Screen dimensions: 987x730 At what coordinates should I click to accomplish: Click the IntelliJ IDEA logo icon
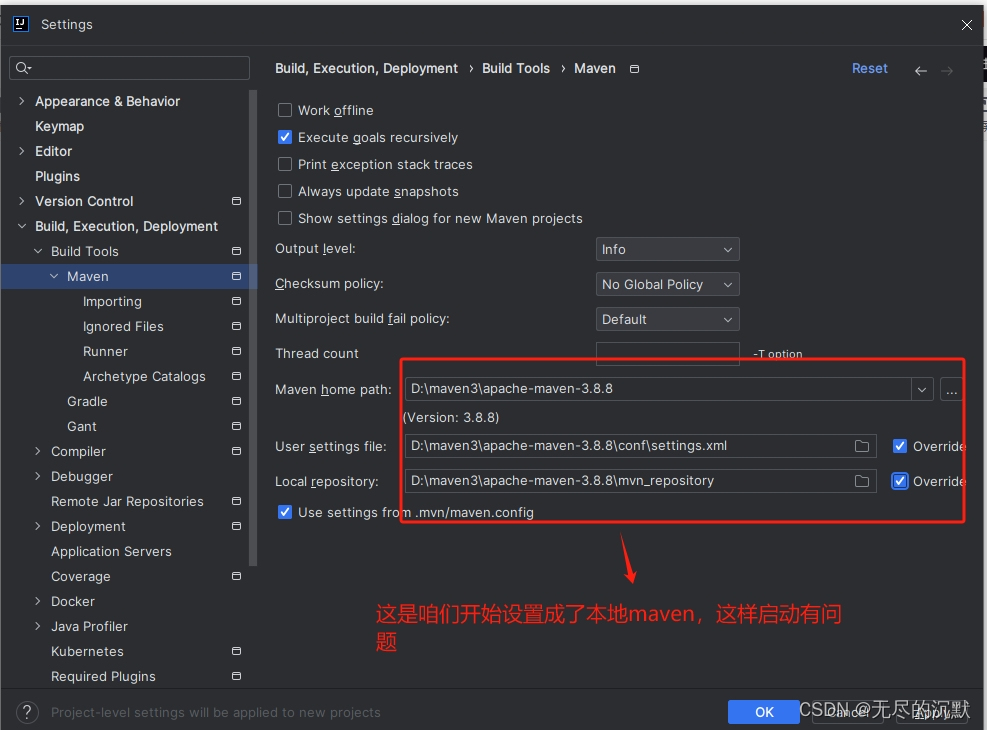tap(21, 24)
